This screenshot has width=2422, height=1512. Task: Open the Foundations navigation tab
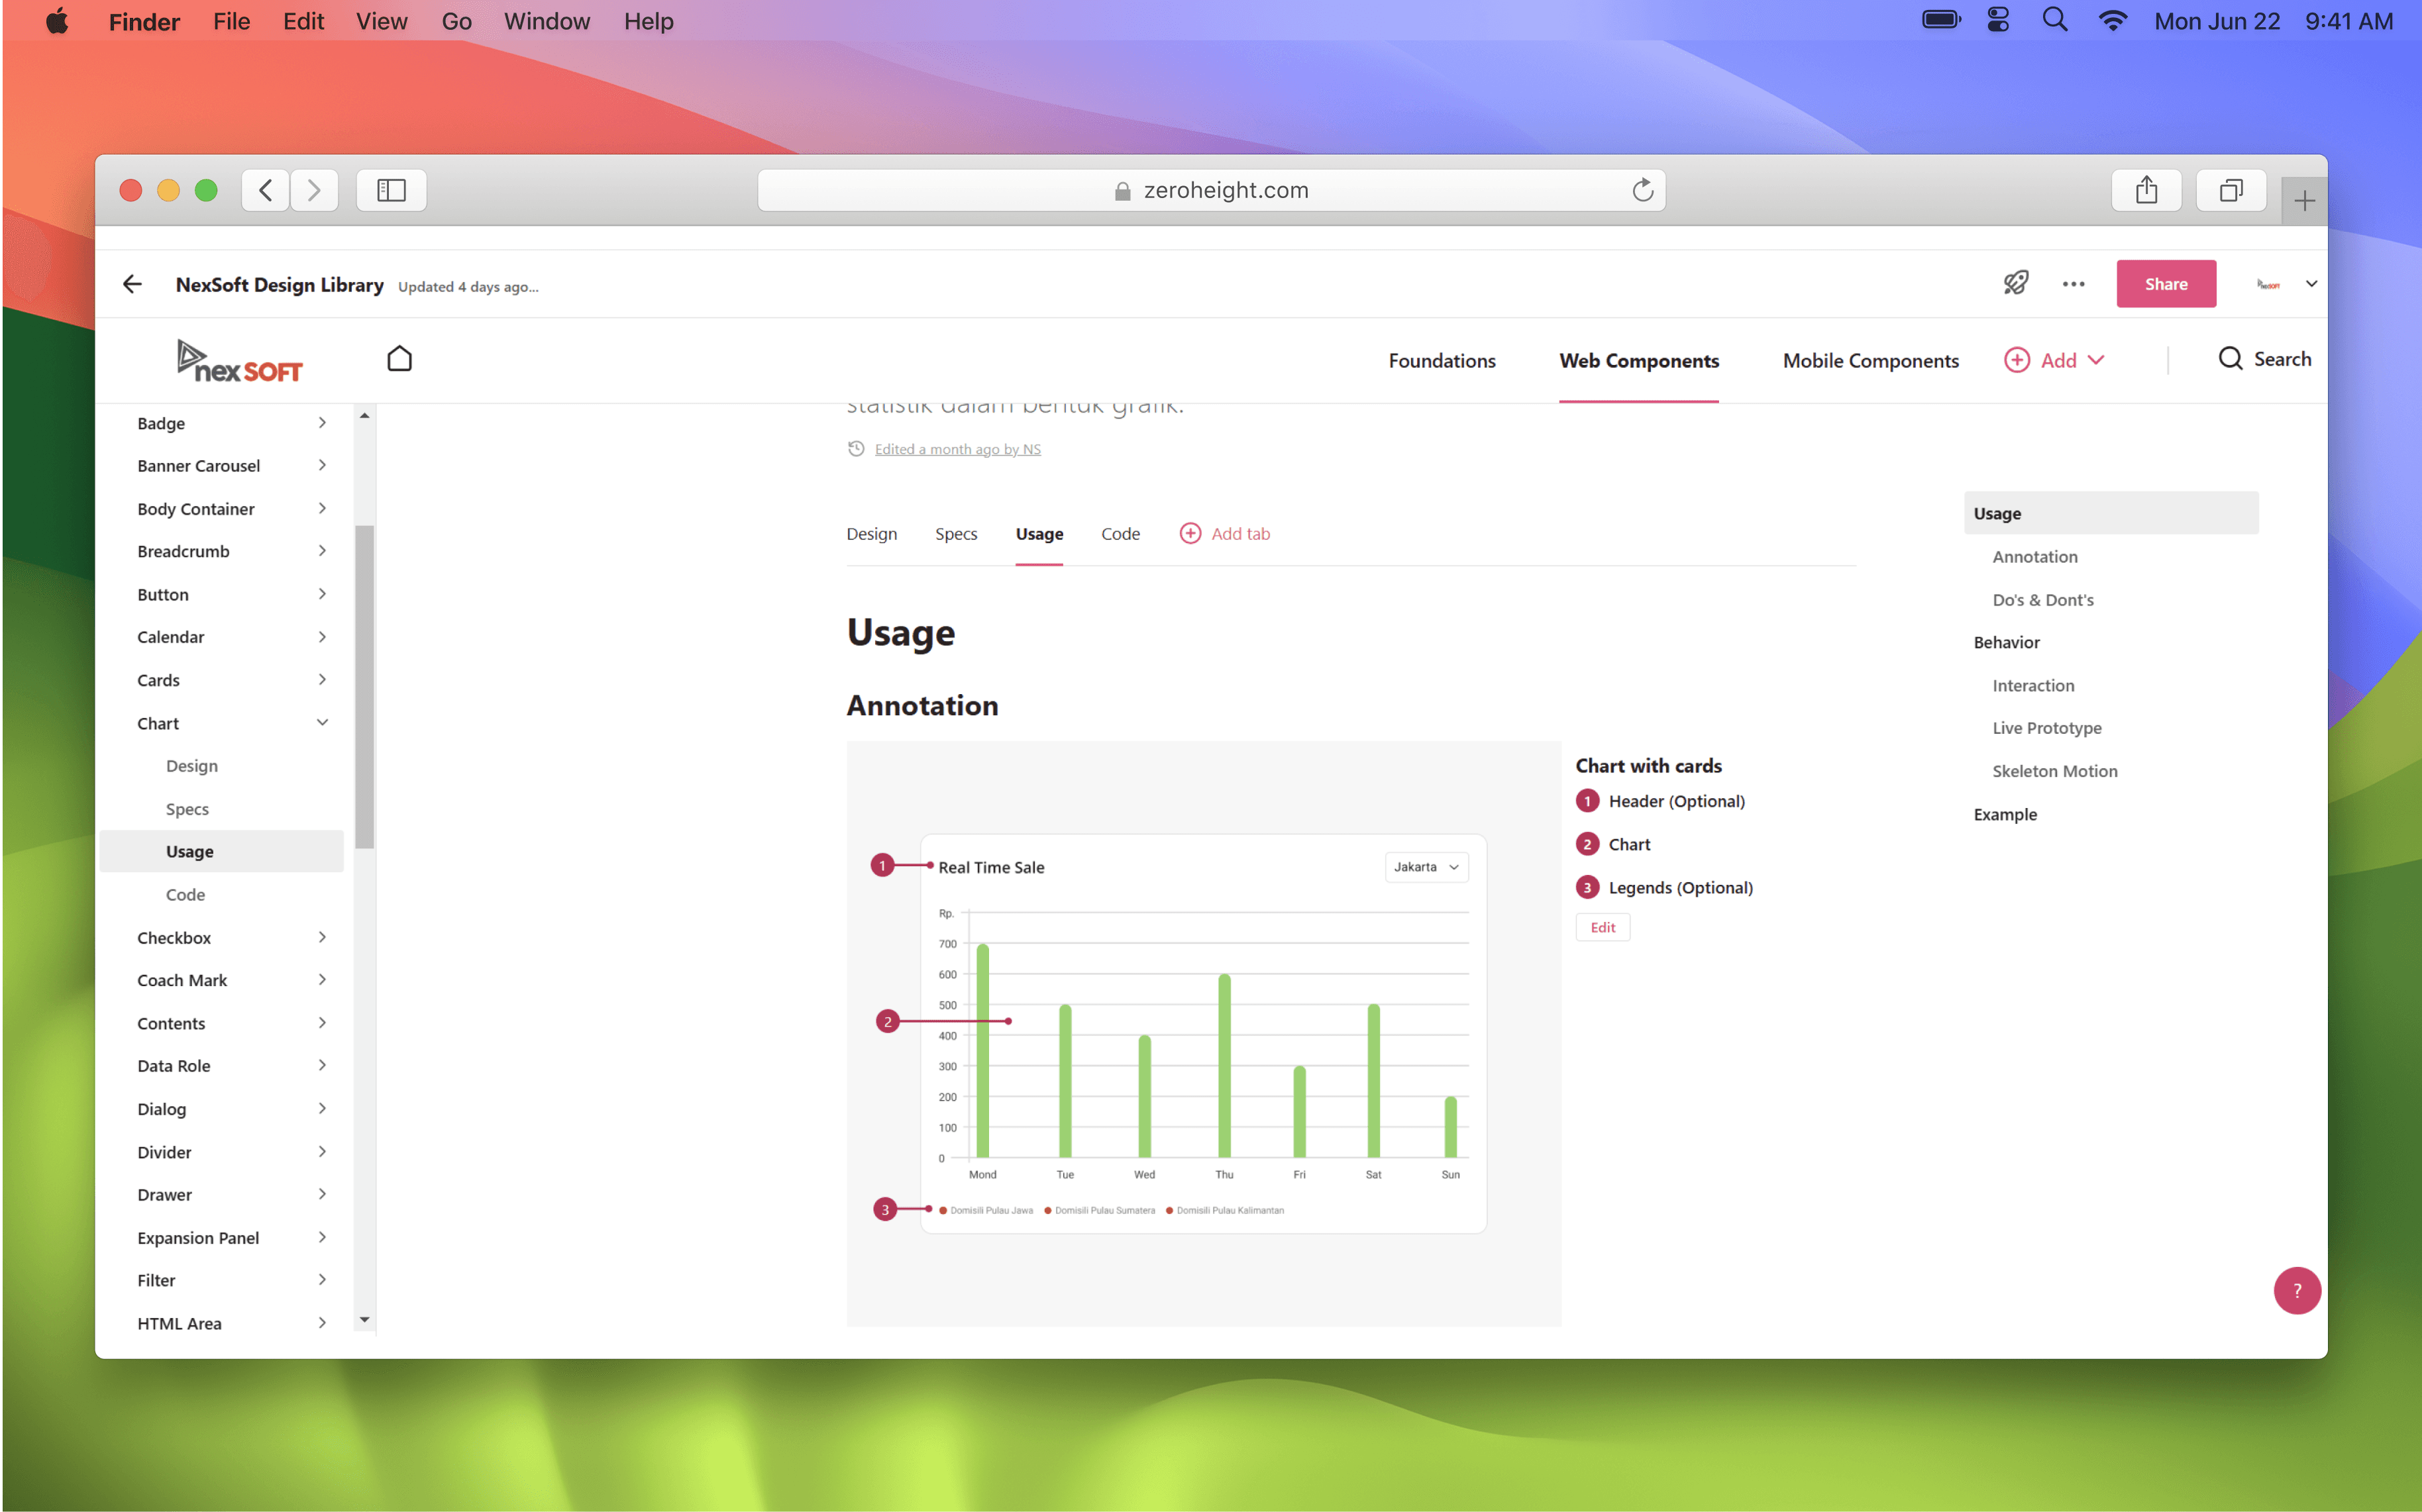[1441, 360]
